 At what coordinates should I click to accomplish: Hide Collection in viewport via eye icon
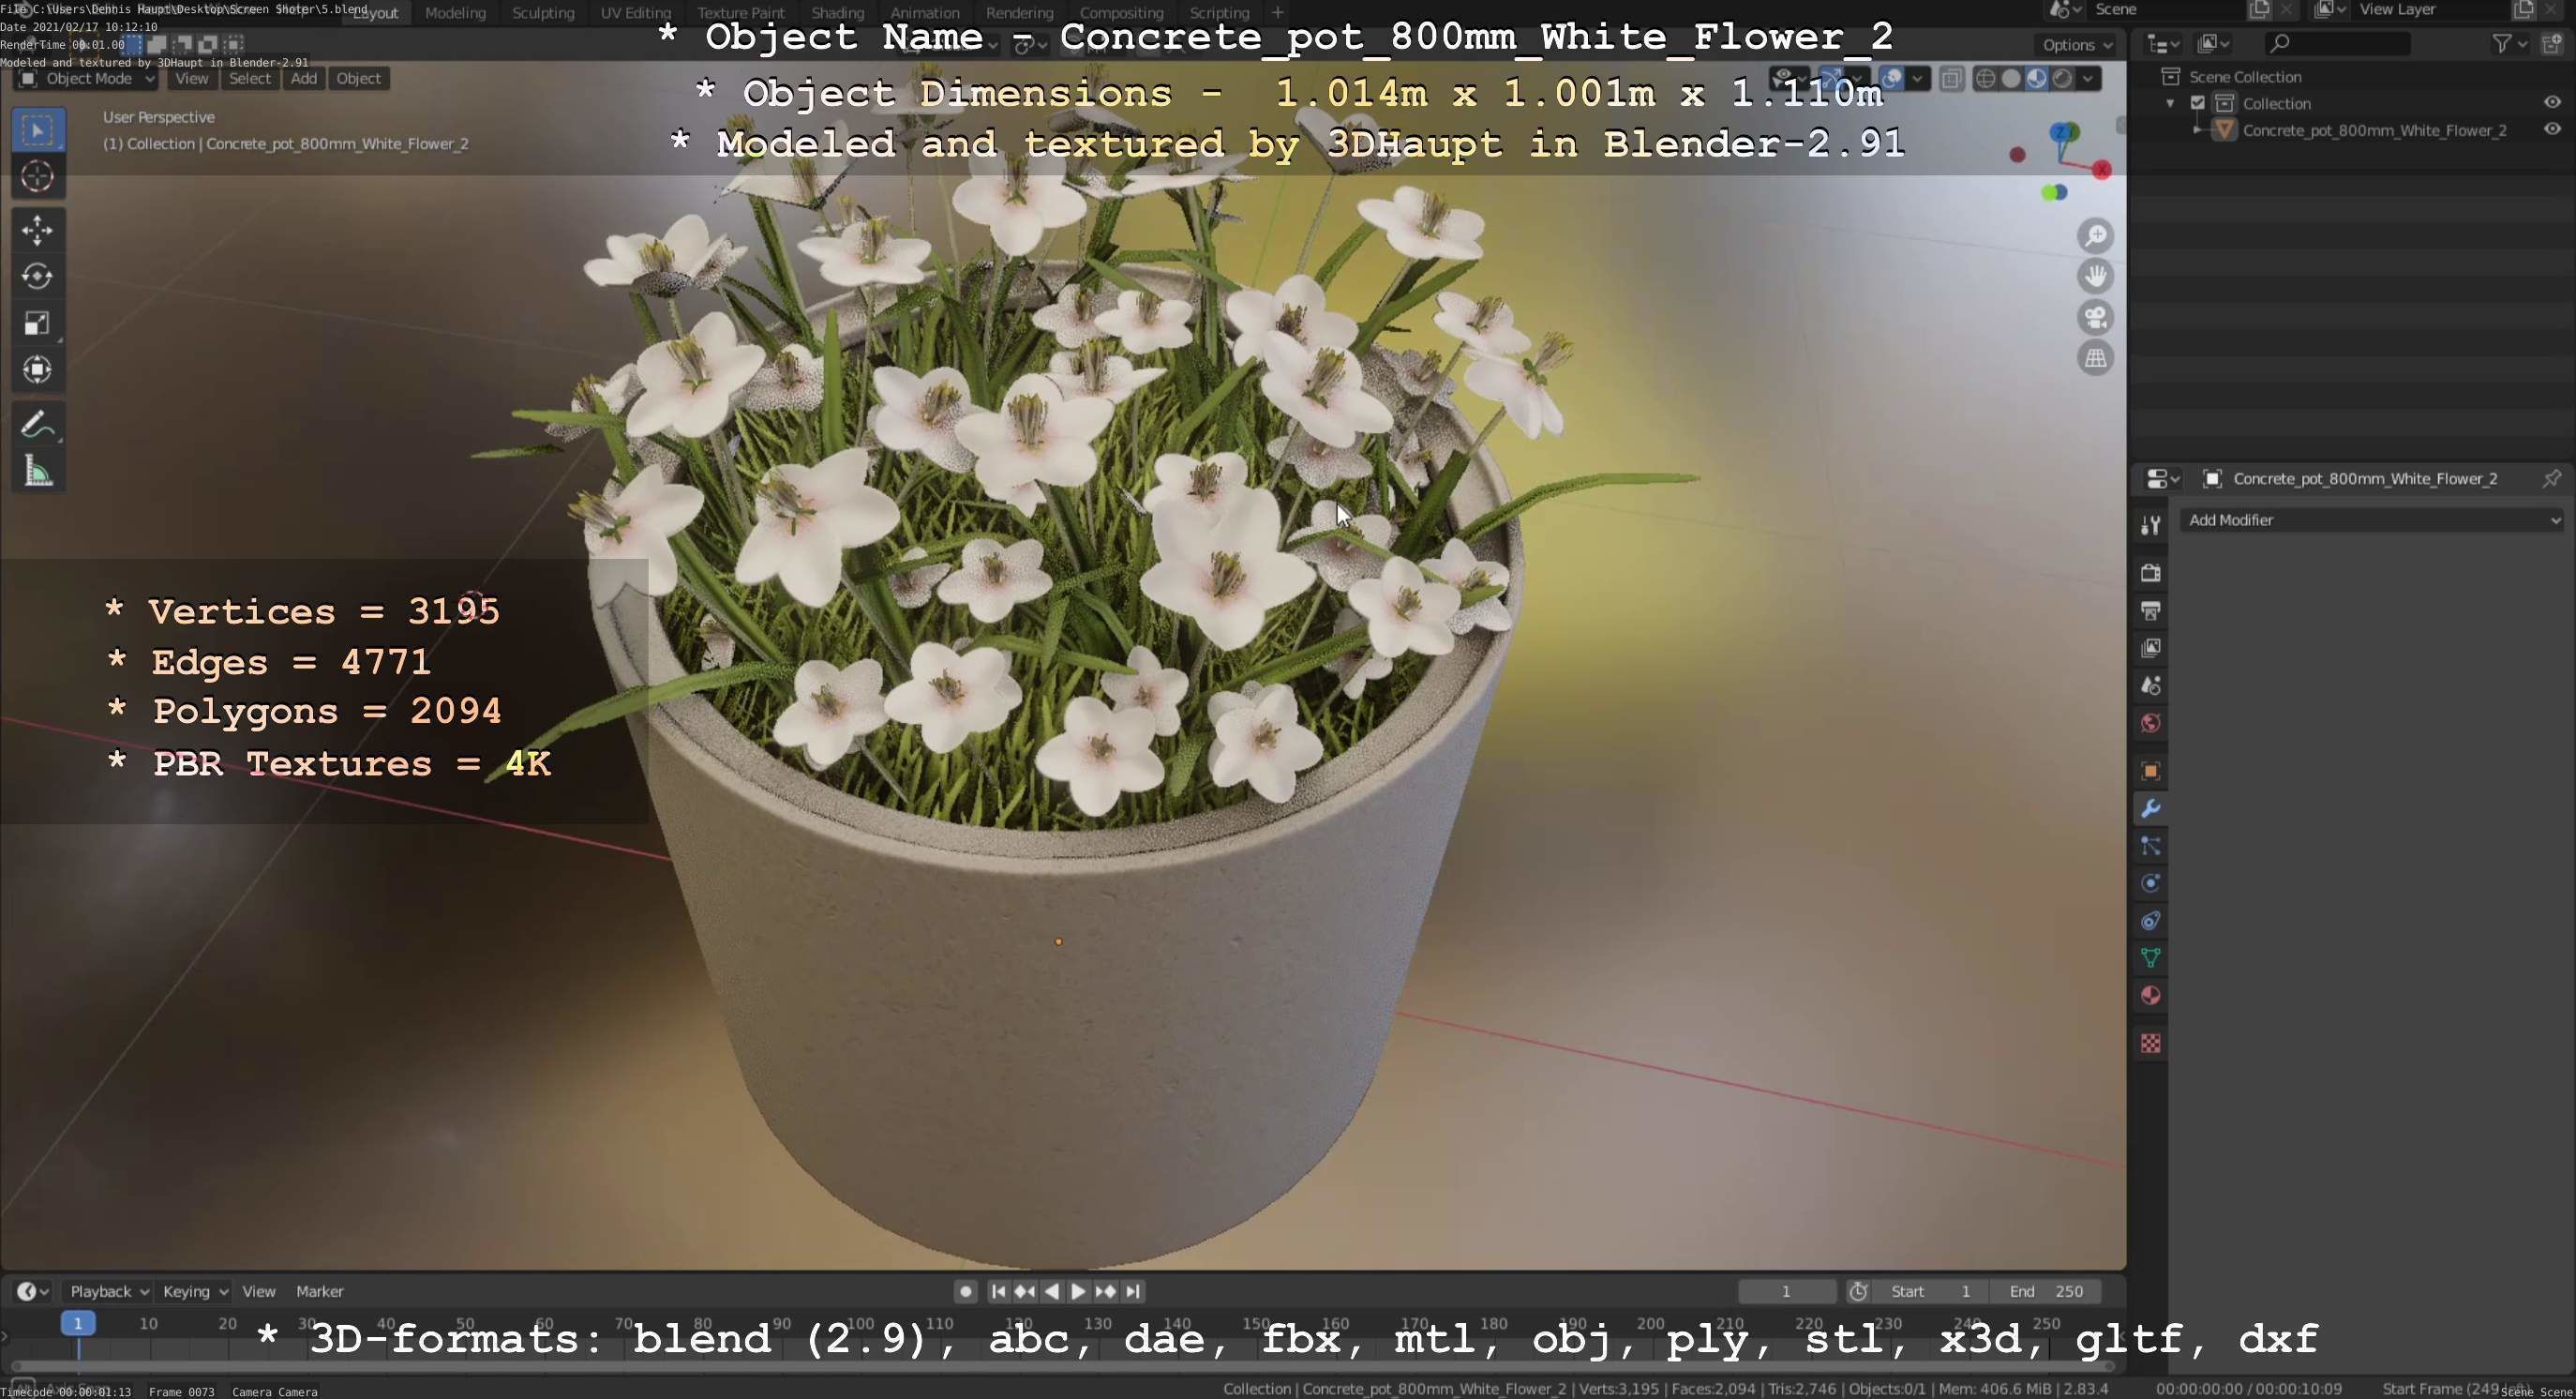2552,103
